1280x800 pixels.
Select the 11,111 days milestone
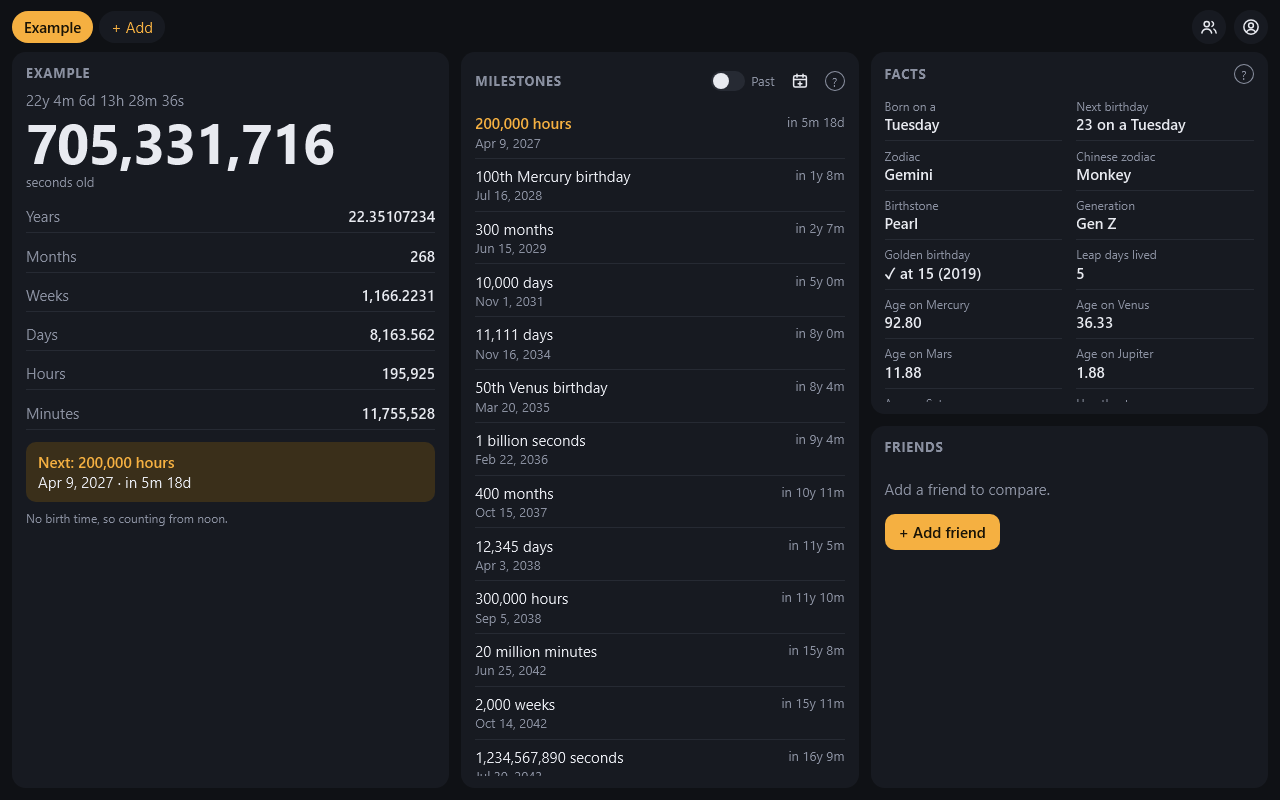[x=660, y=344]
